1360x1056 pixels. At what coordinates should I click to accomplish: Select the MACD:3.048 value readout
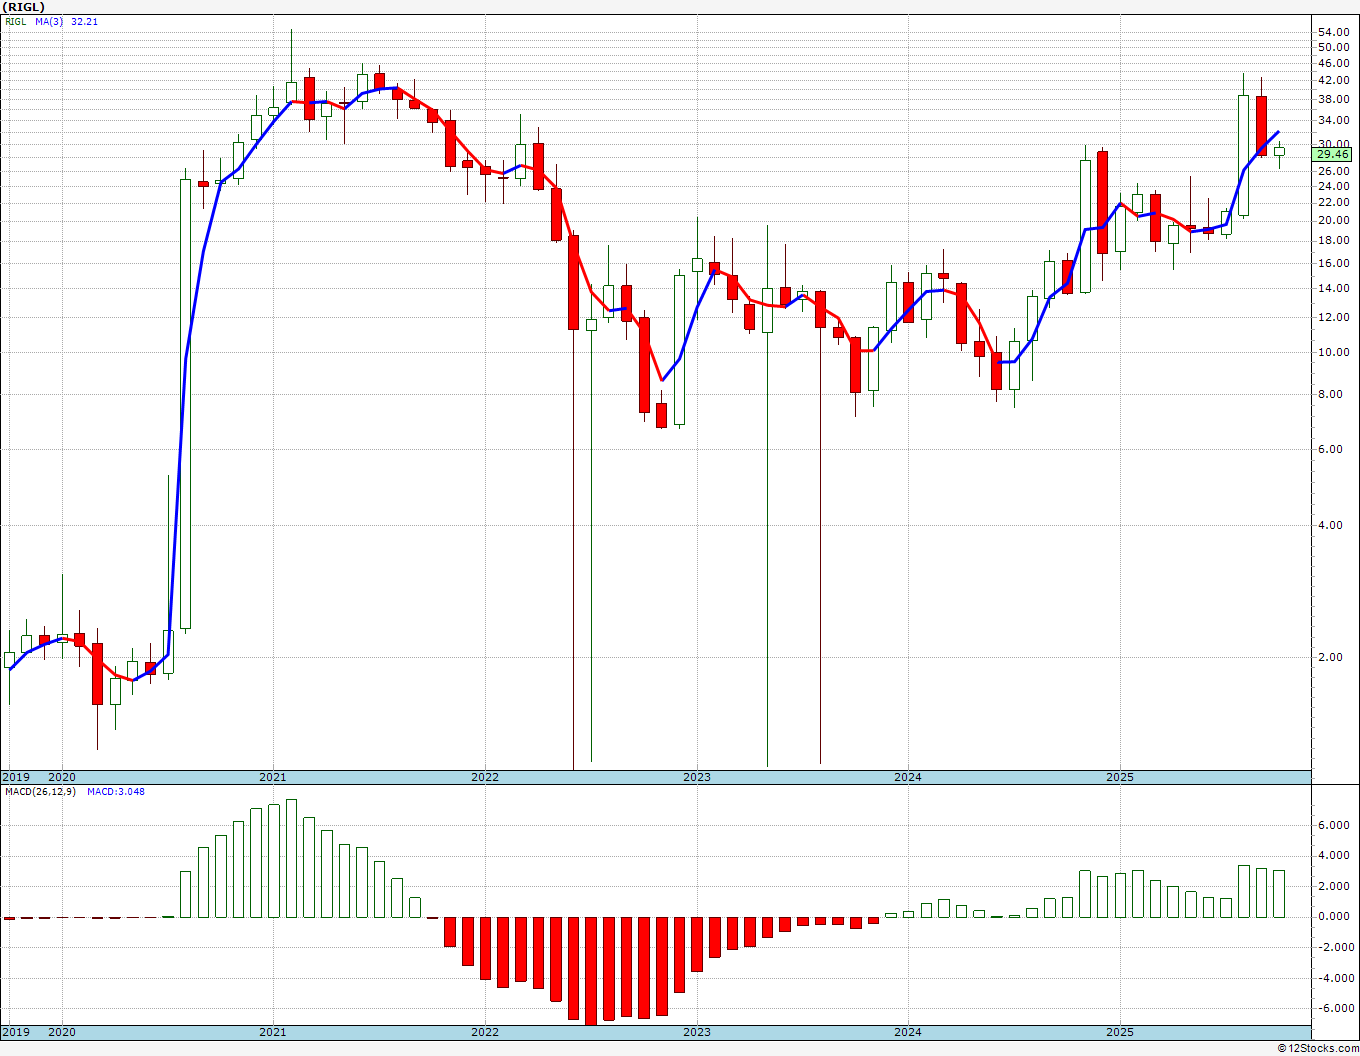pyautogui.click(x=116, y=792)
